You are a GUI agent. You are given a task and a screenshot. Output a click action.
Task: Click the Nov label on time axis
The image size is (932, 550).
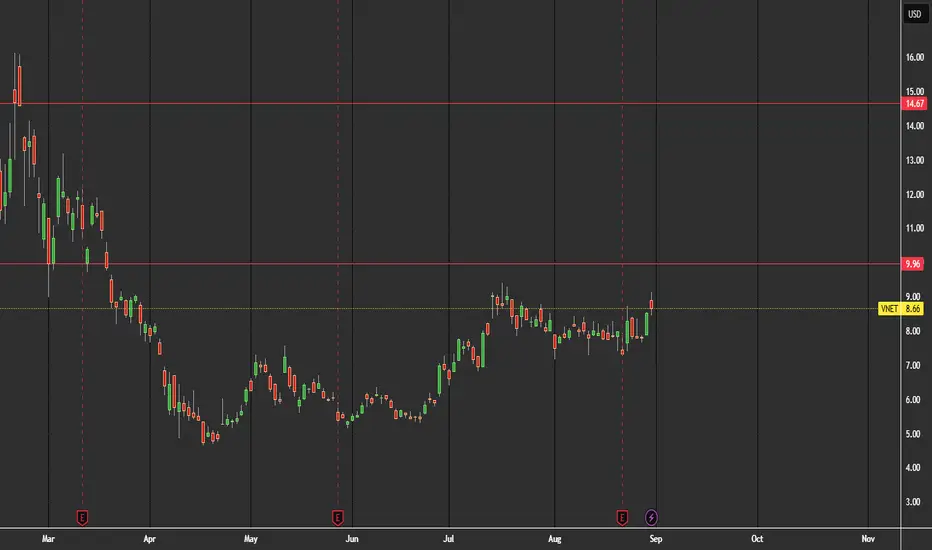point(868,539)
